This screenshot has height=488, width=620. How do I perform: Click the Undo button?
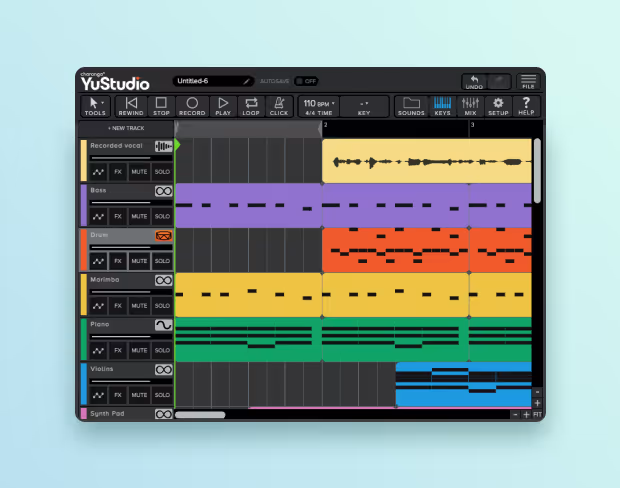point(474,82)
